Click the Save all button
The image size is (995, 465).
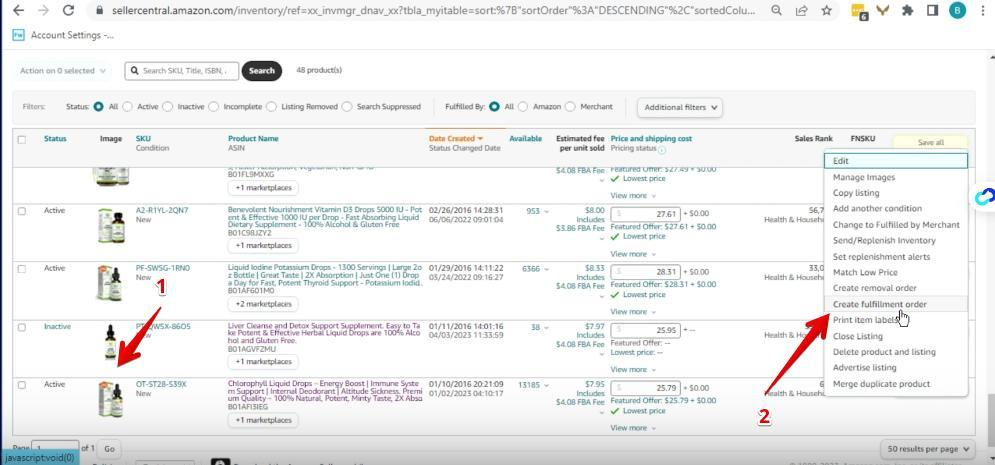(x=930, y=143)
